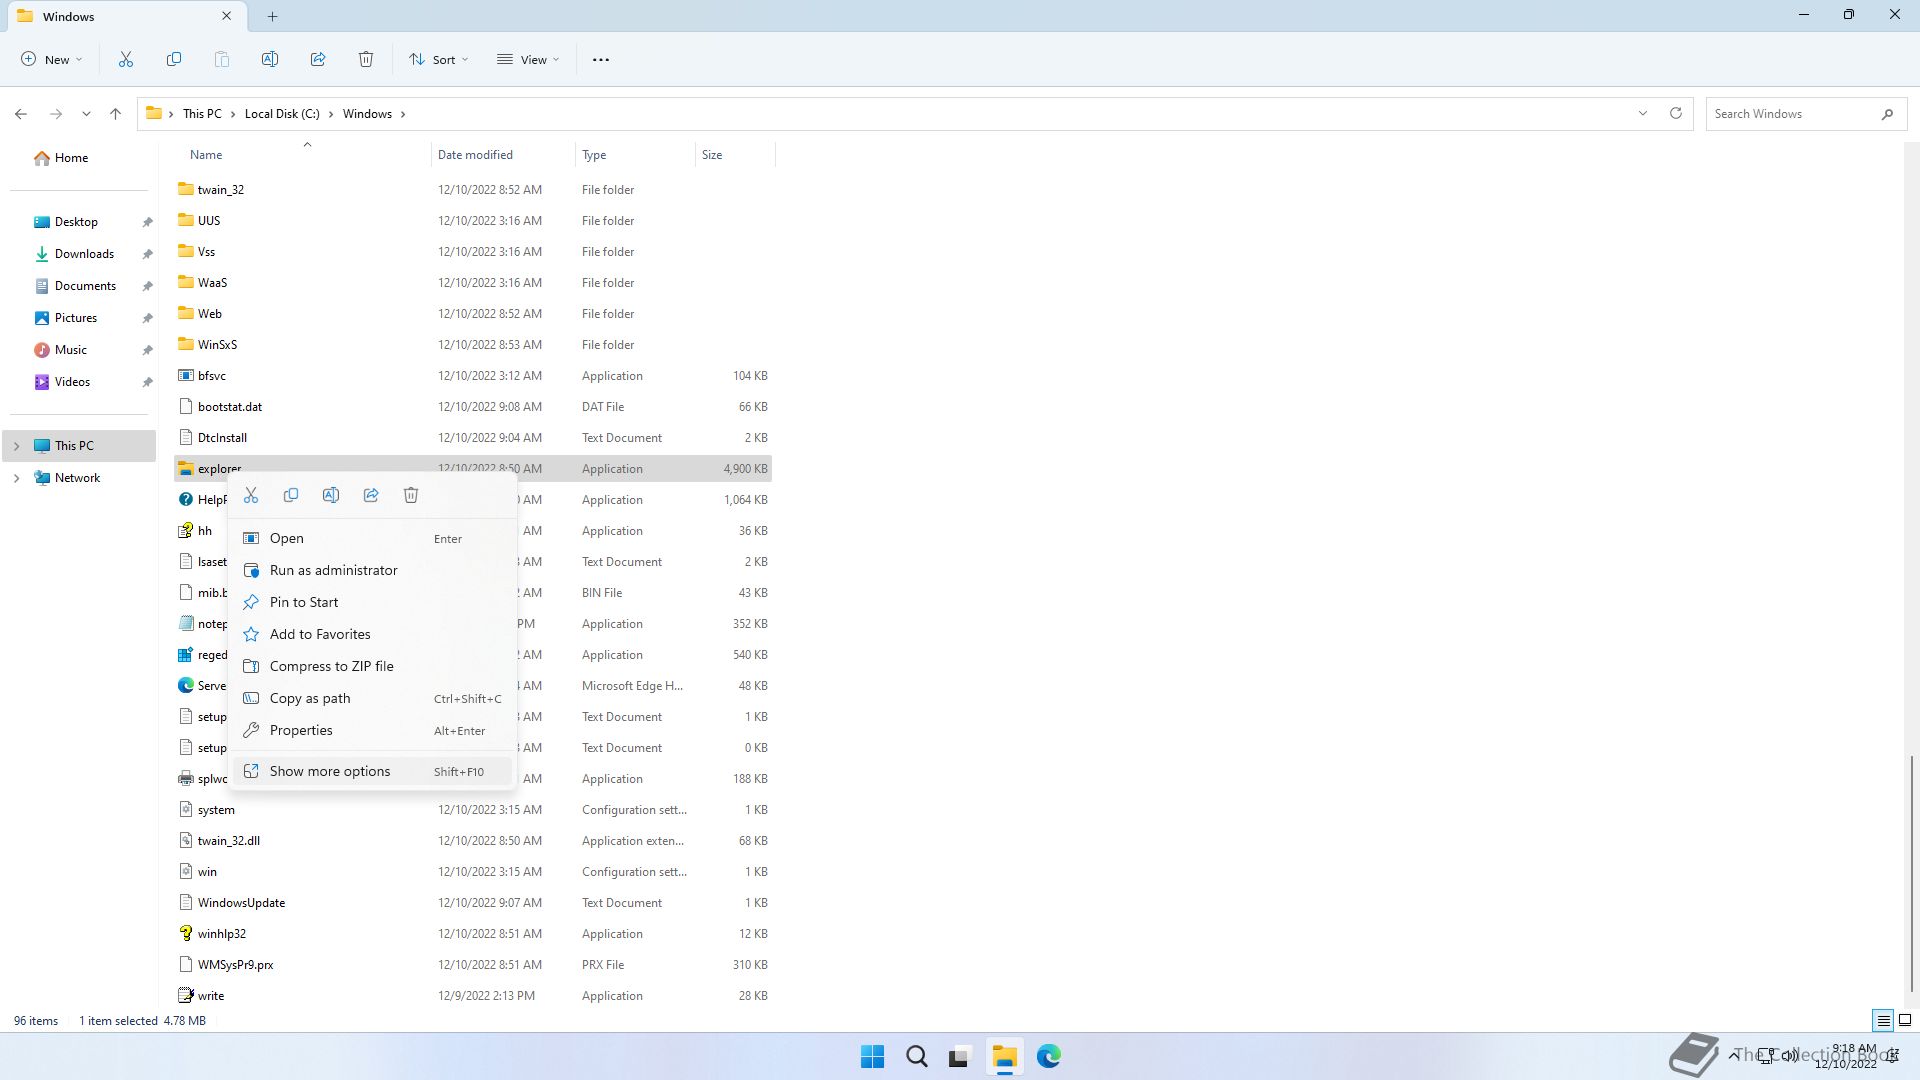This screenshot has width=1920, height=1080.
Task: Open the Sort dropdown menu
Action: (438, 60)
